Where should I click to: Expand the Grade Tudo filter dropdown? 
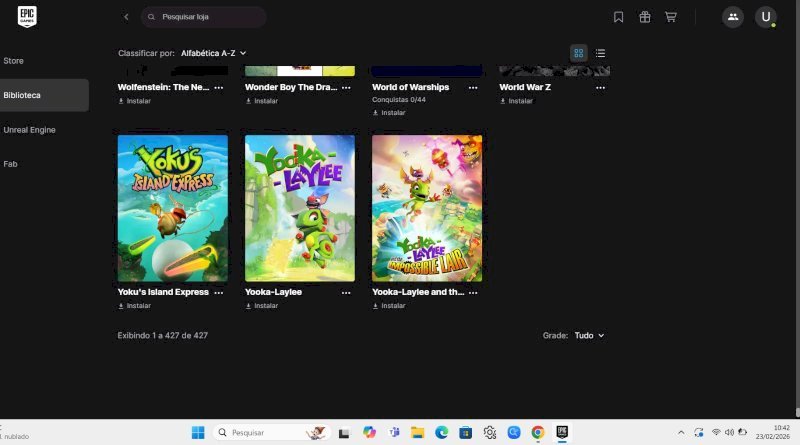coord(589,336)
